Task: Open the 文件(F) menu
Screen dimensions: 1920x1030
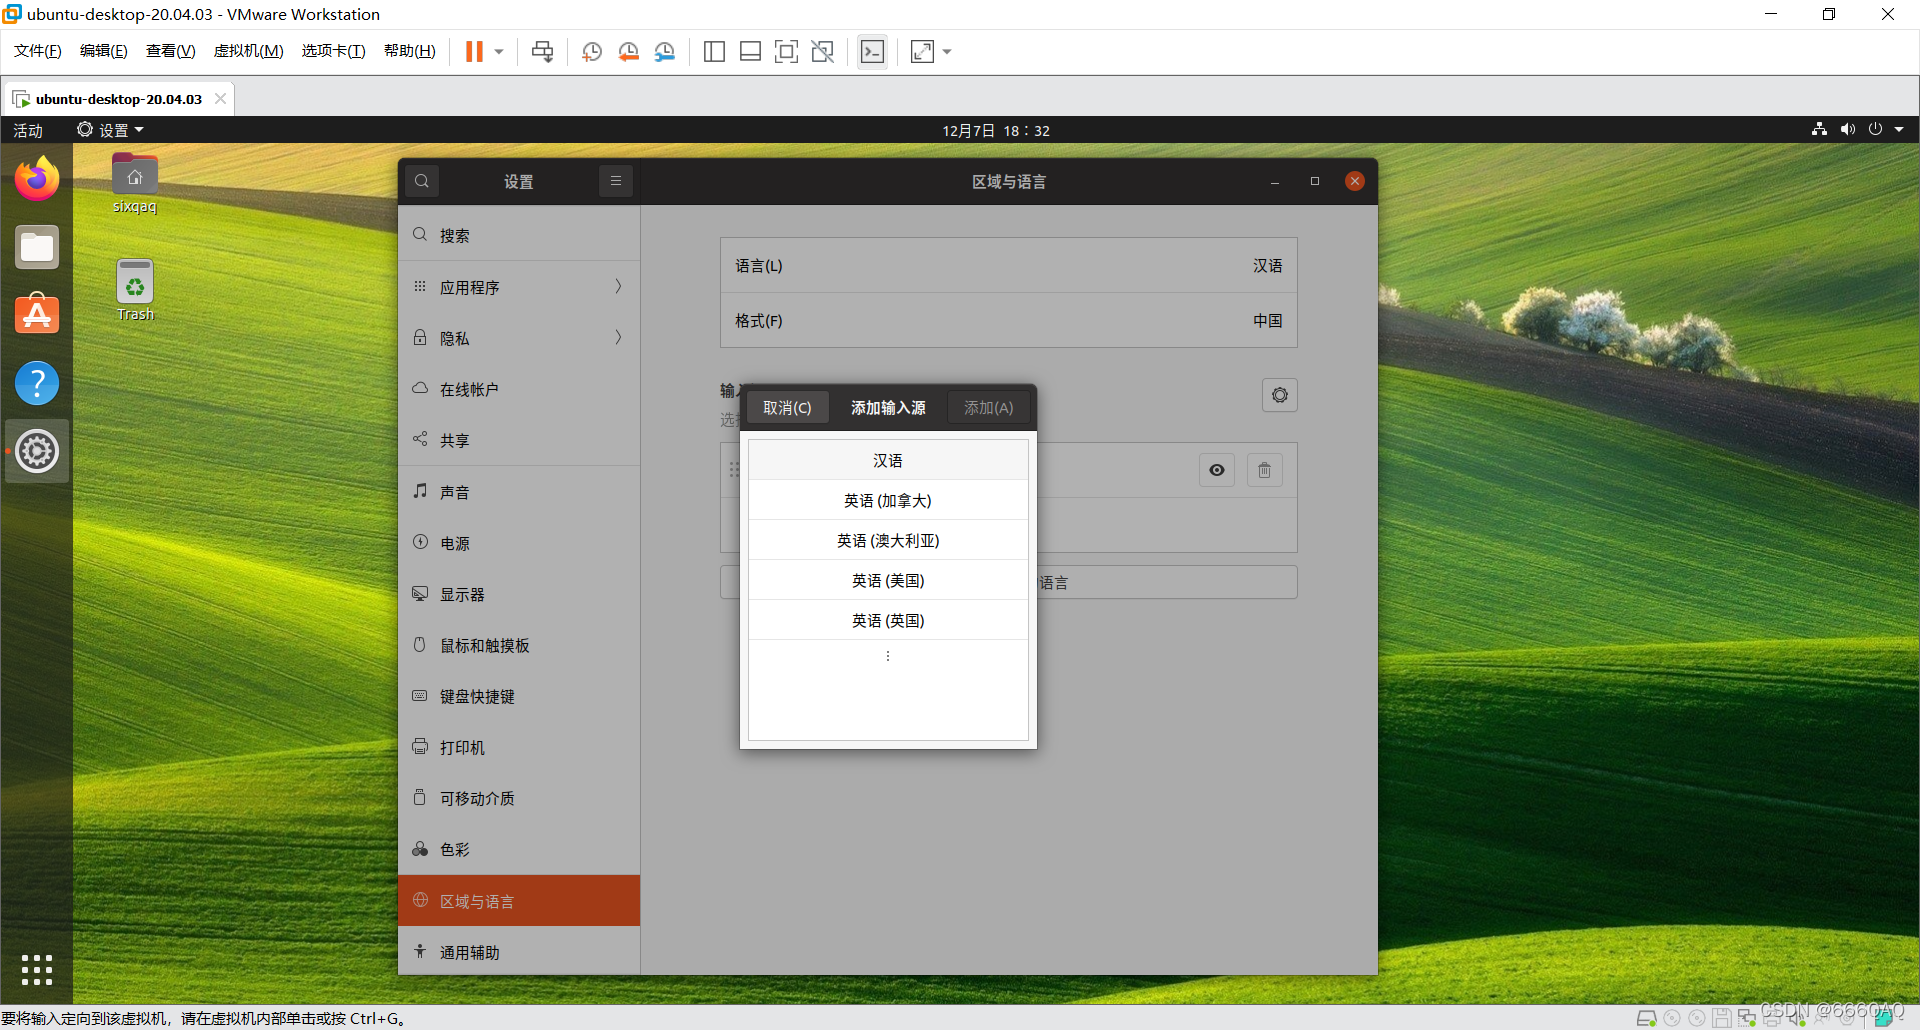Action: 37,51
